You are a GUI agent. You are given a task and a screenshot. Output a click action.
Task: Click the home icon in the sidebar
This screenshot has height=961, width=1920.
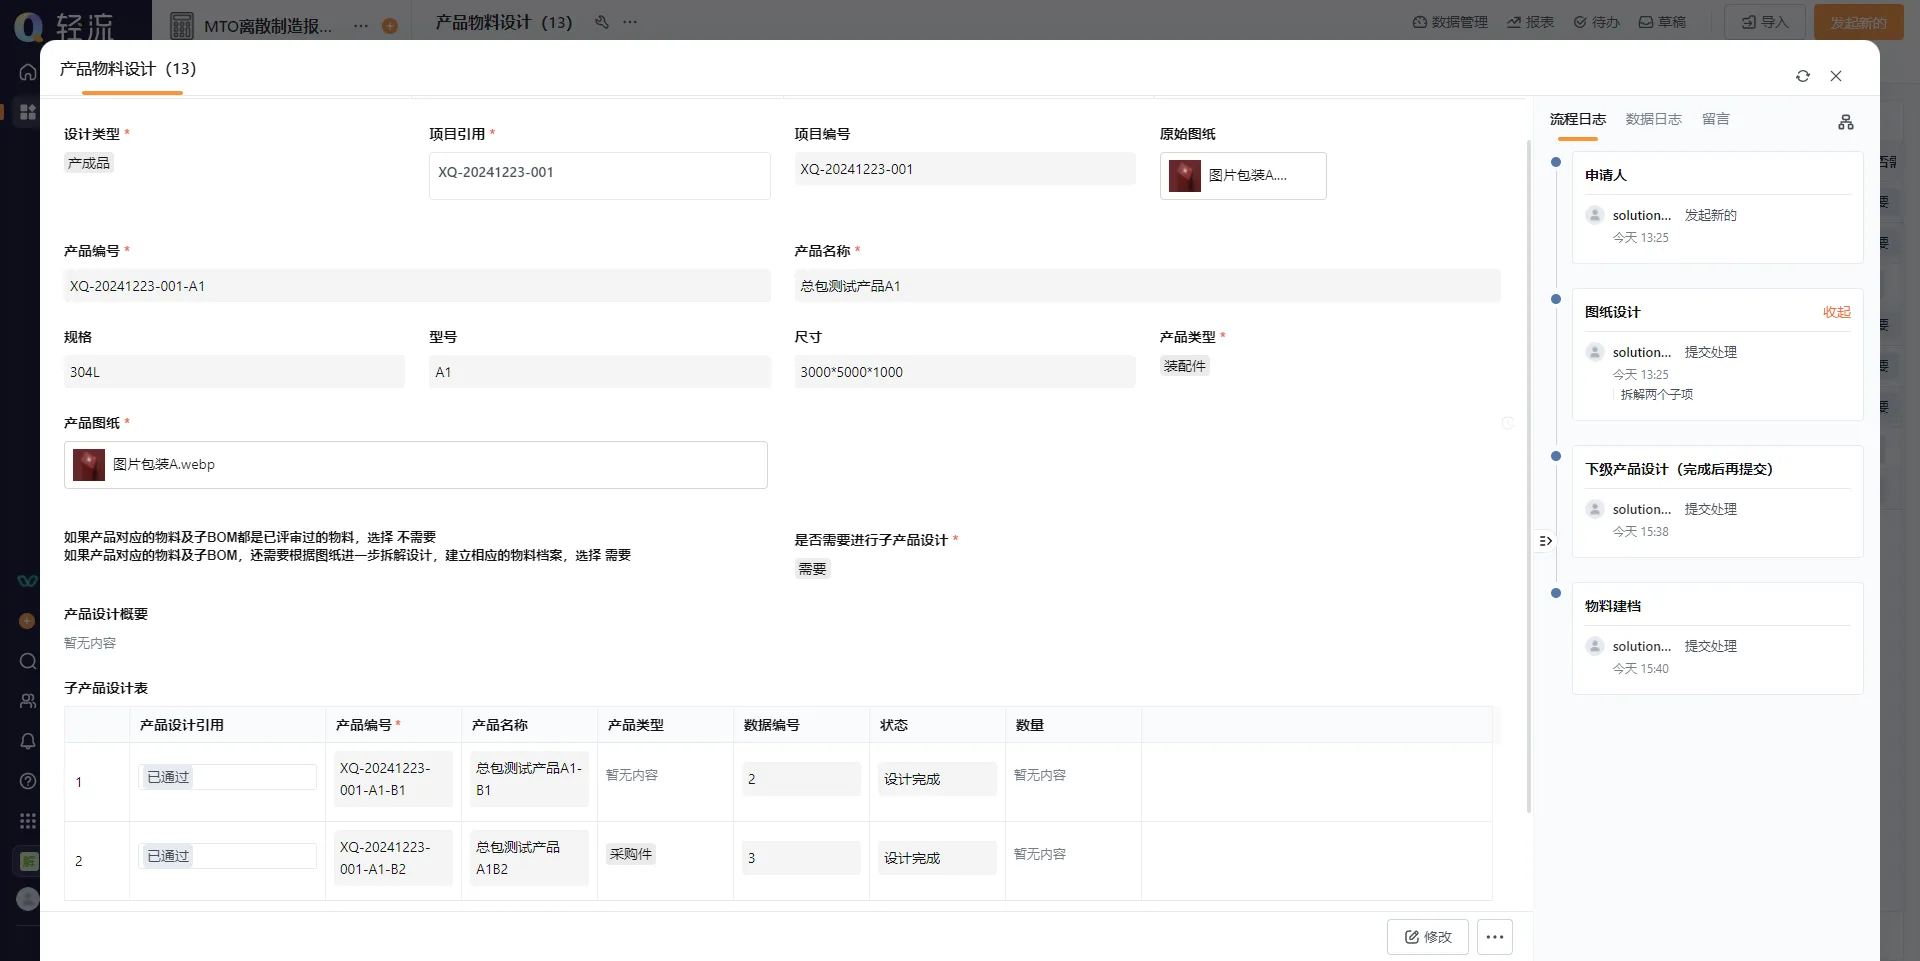pos(27,72)
